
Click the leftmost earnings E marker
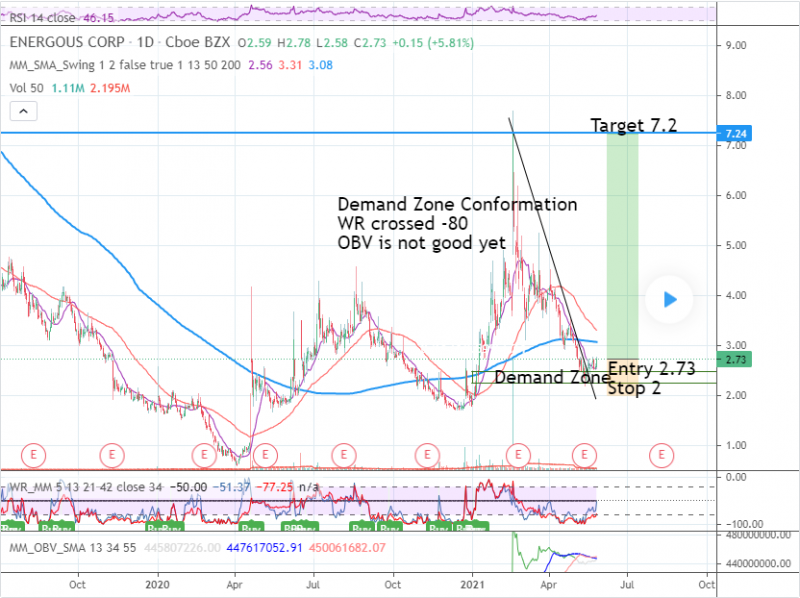pos(34,454)
